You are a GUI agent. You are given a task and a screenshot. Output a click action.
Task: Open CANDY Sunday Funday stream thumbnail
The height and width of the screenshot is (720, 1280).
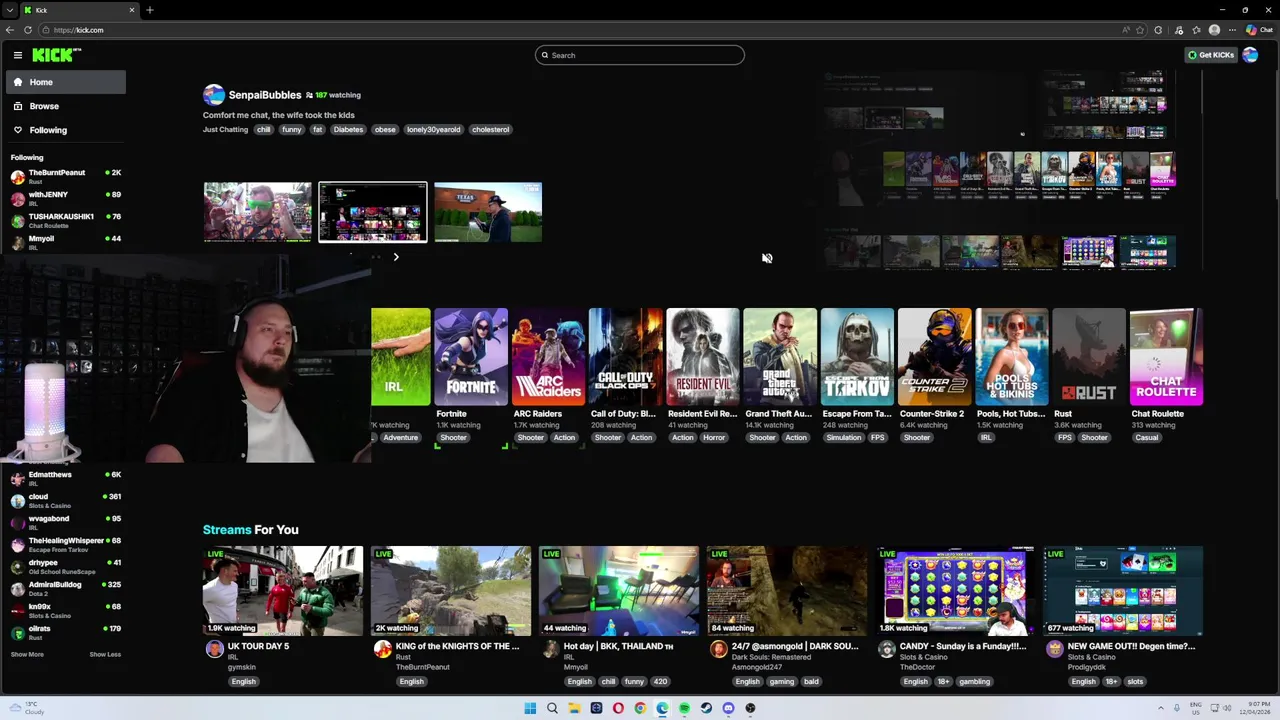click(x=955, y=591)
